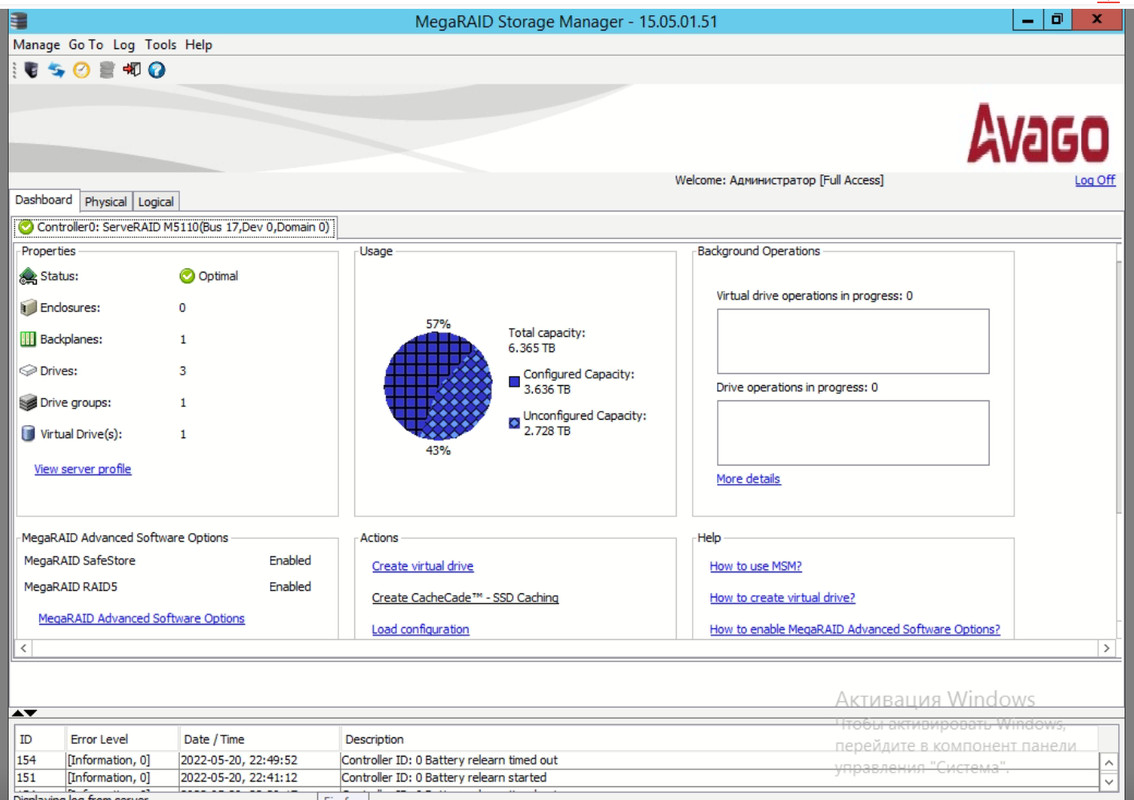Click the toolbar drag handle grip

point(14,70)
